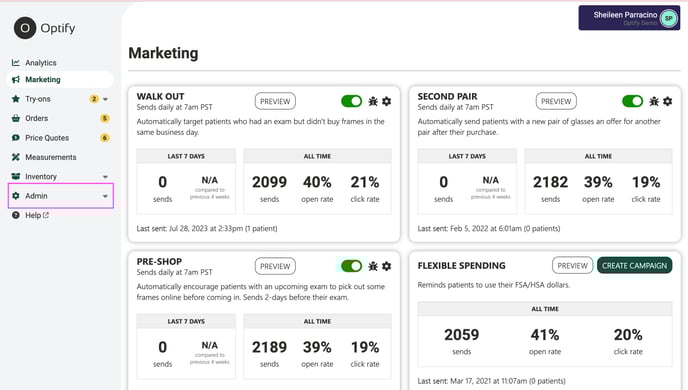Screen dimensions: 688x390
Task: Open Second Pair campaign settings gear
Action: click(x=667, y=101)
